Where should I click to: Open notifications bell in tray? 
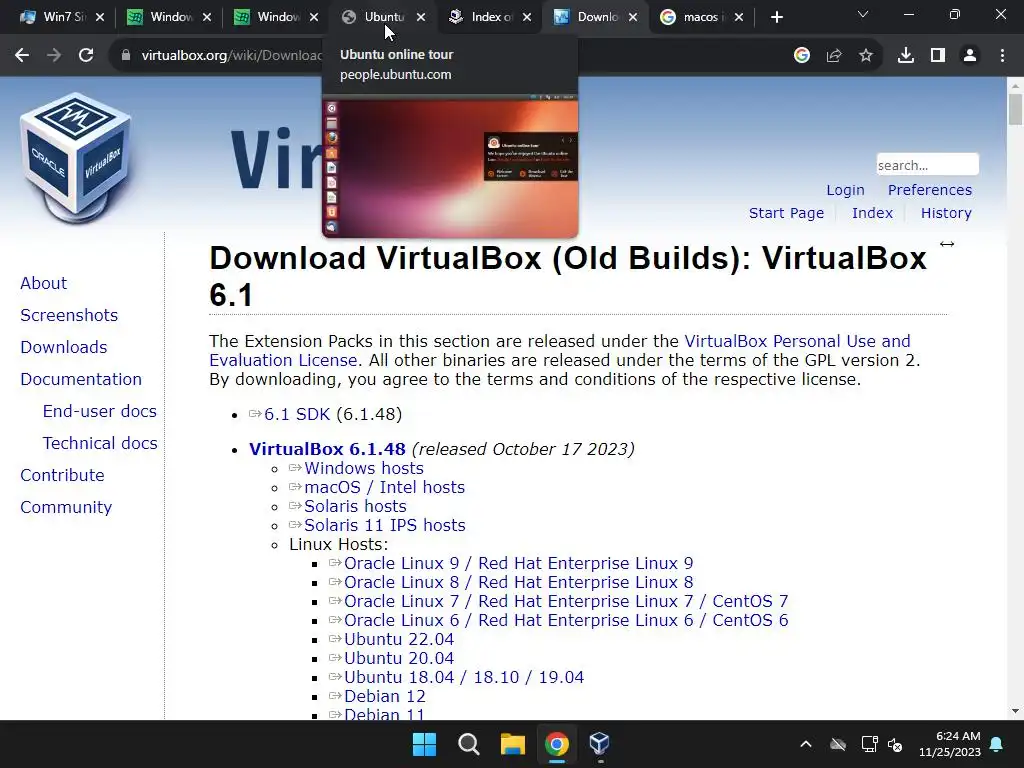997,744
